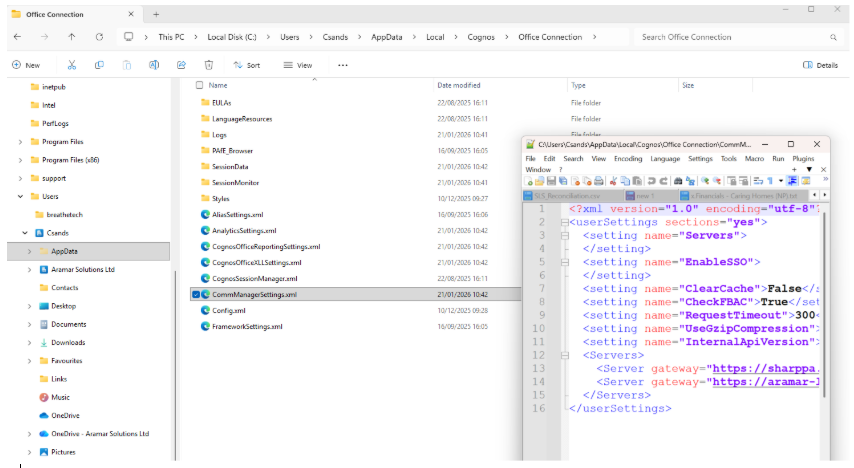Go up one folder level in Explorer
The width and height of the screenshot is (854, 468).
(71, 37)
